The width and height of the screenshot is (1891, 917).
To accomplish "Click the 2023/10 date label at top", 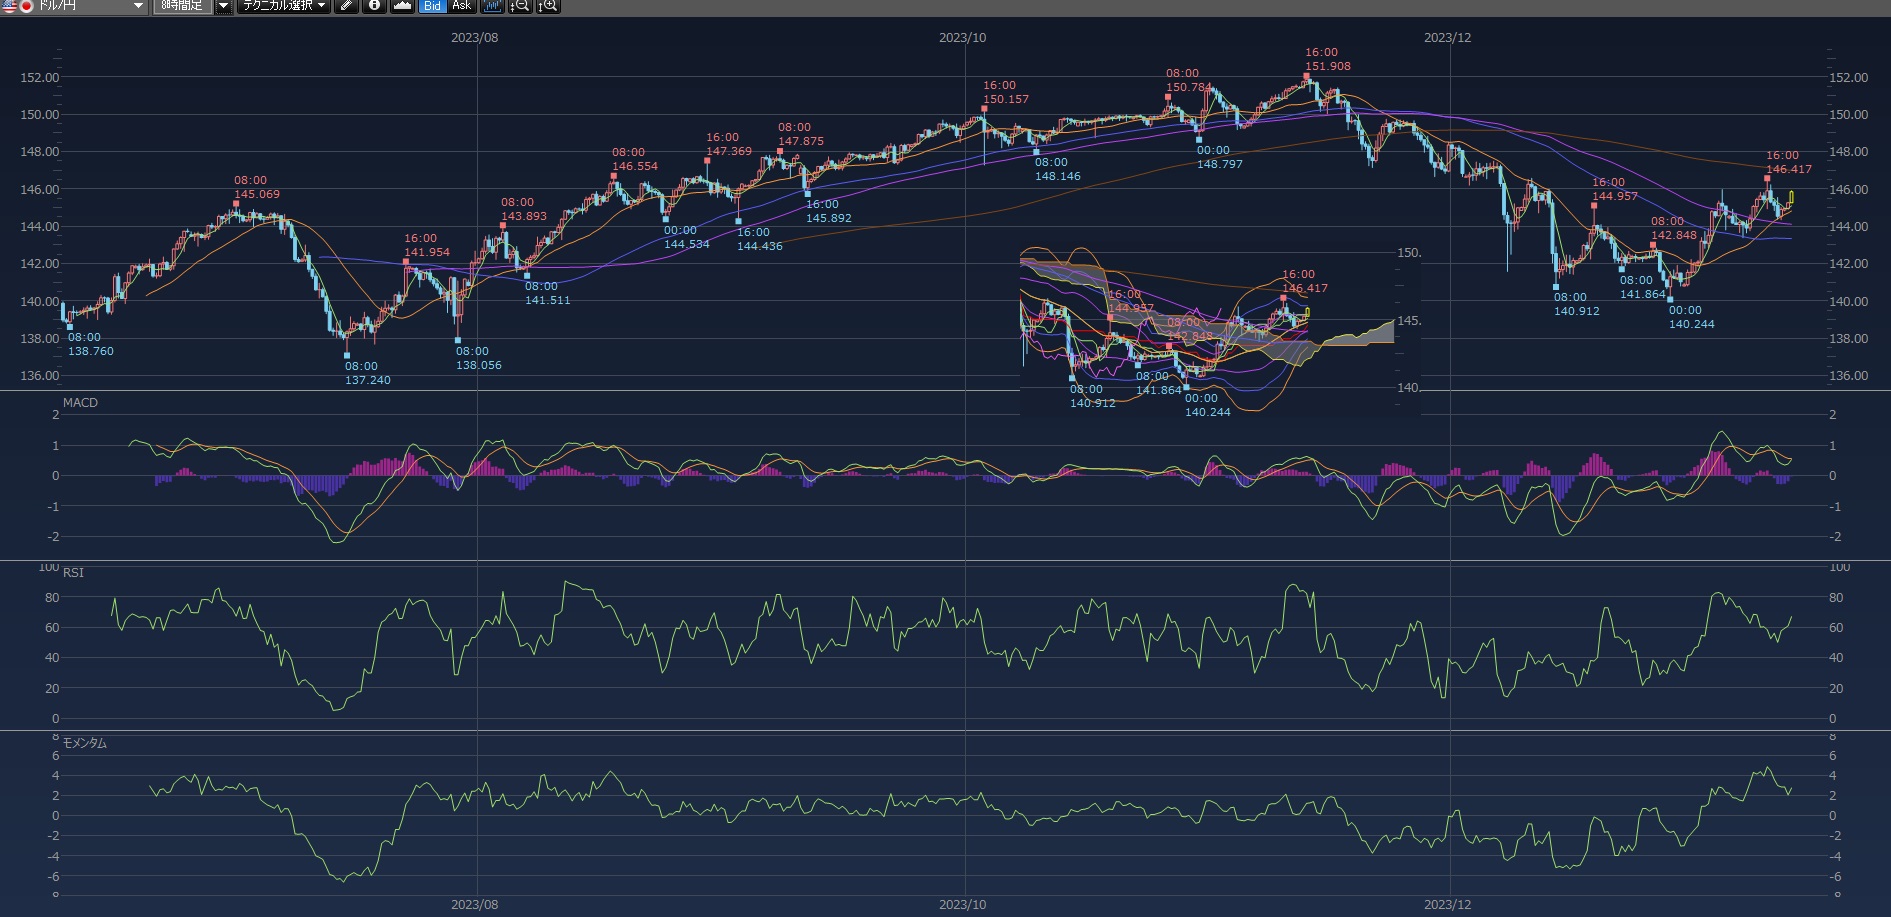I will tap(962, 38).
